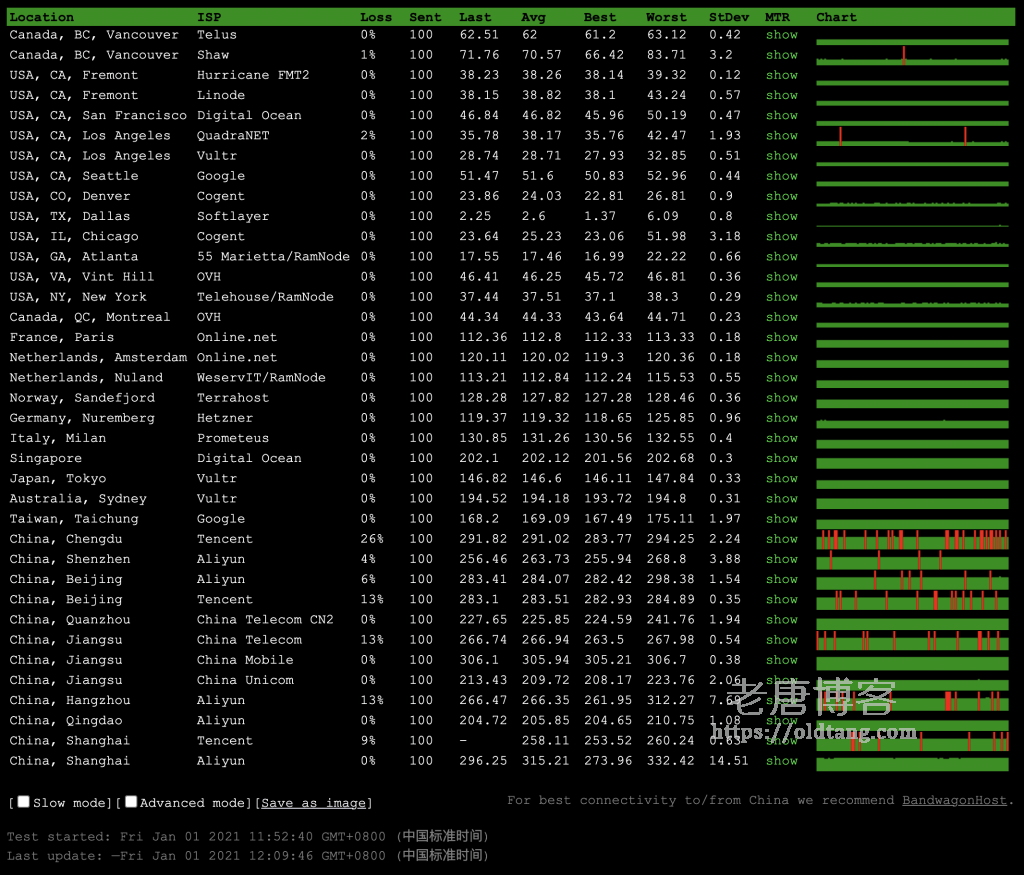Click the Jiangsu China Telecom chart
1024x875 pixels.
(x=912, y=641)
